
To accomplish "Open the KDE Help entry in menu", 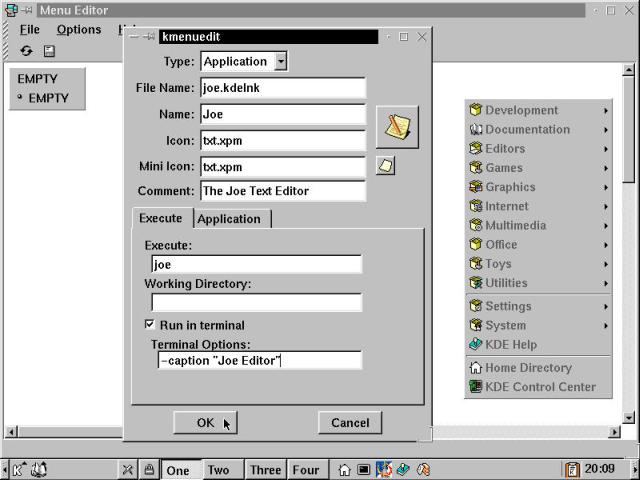I will 510,344.
